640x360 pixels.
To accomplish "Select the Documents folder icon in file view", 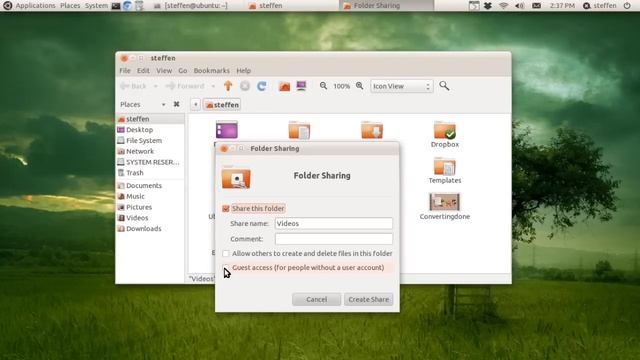I will (299, 130).
